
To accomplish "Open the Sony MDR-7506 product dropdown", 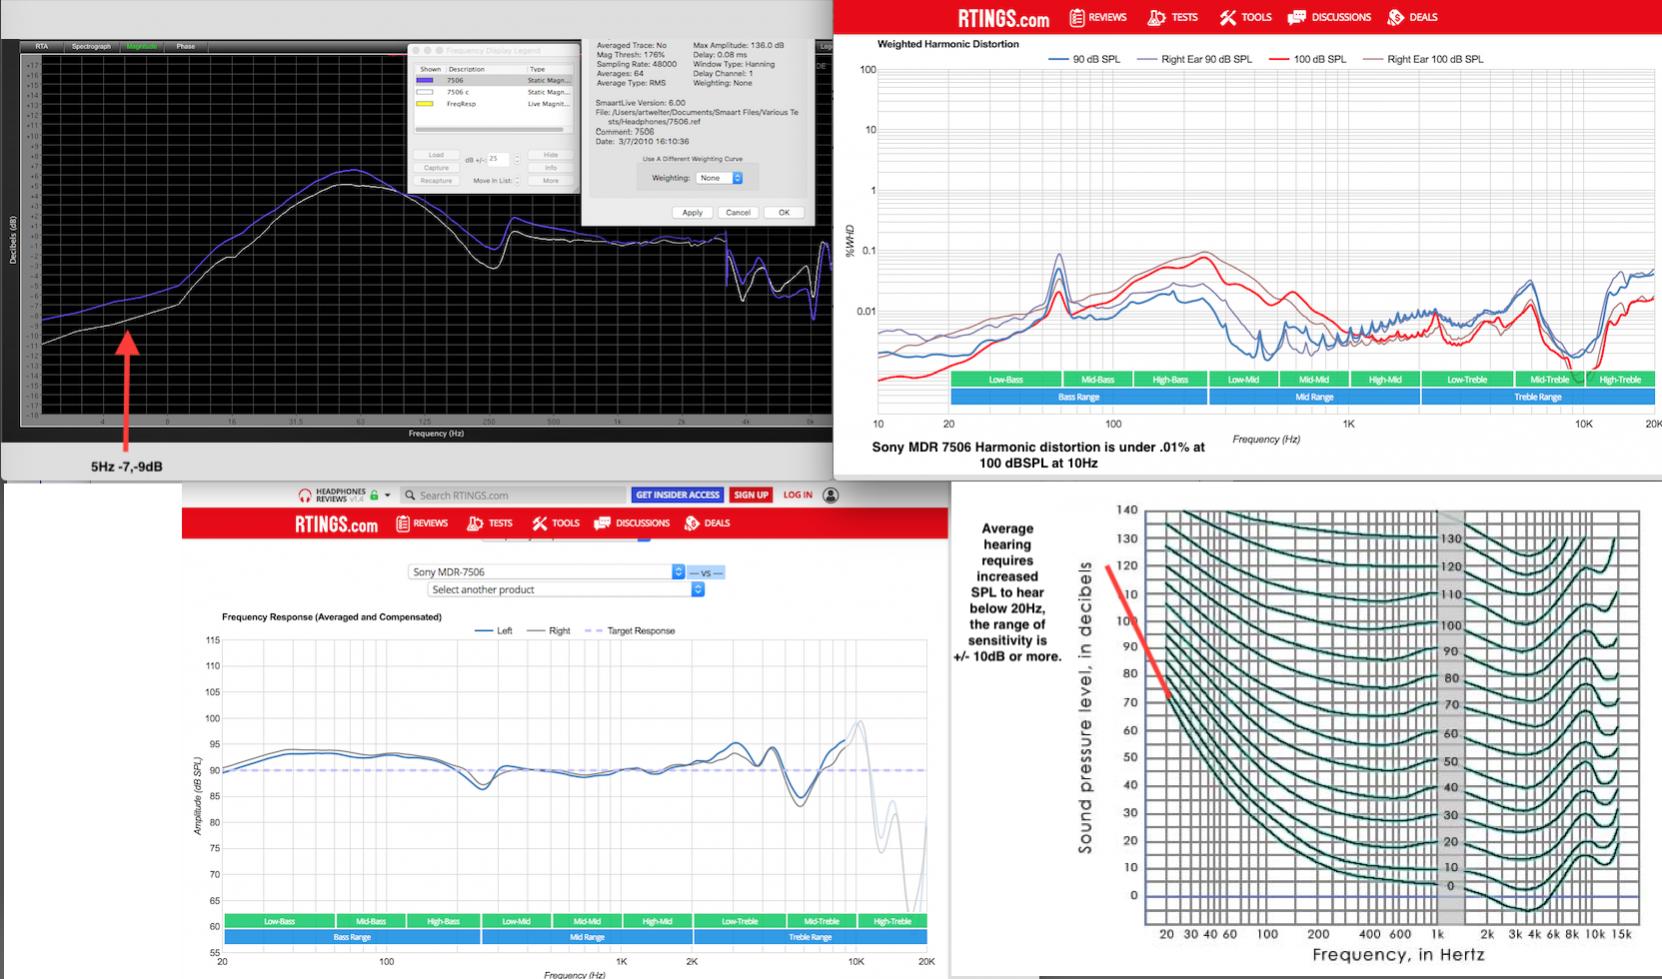I will click(x=547, y=572).
